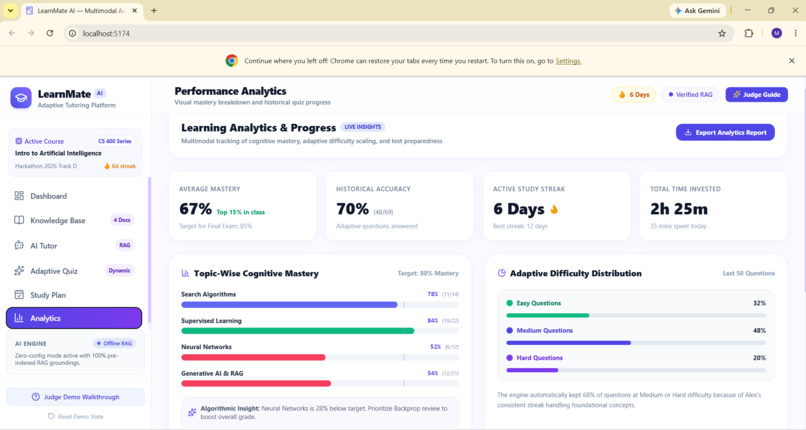806x430 pixels.
Task: Click the Active Course chip icon
Action: point(19,141)
